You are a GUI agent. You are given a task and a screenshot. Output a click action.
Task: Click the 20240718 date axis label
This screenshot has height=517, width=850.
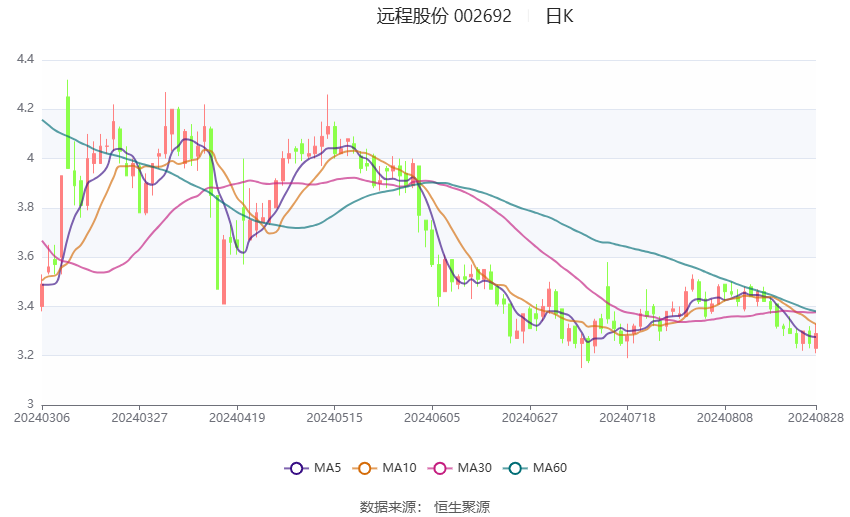click(x=627, y=418)
